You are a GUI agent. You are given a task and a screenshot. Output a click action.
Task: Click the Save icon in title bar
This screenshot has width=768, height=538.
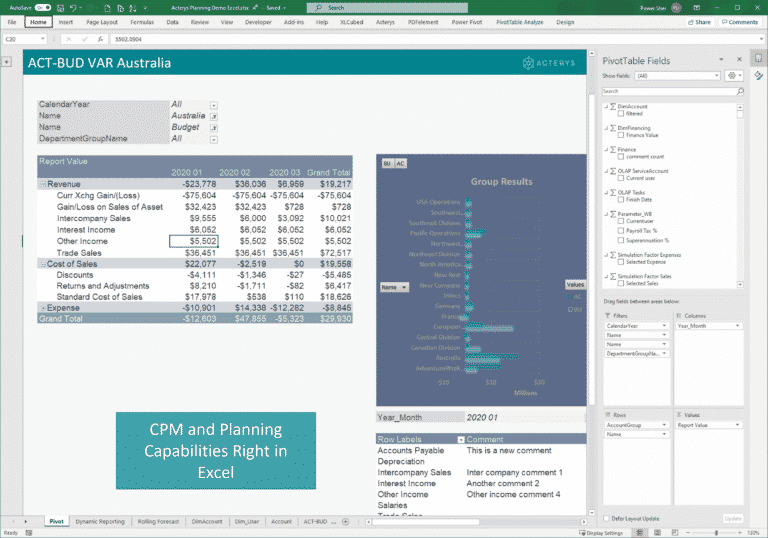(x=59, y=7)
